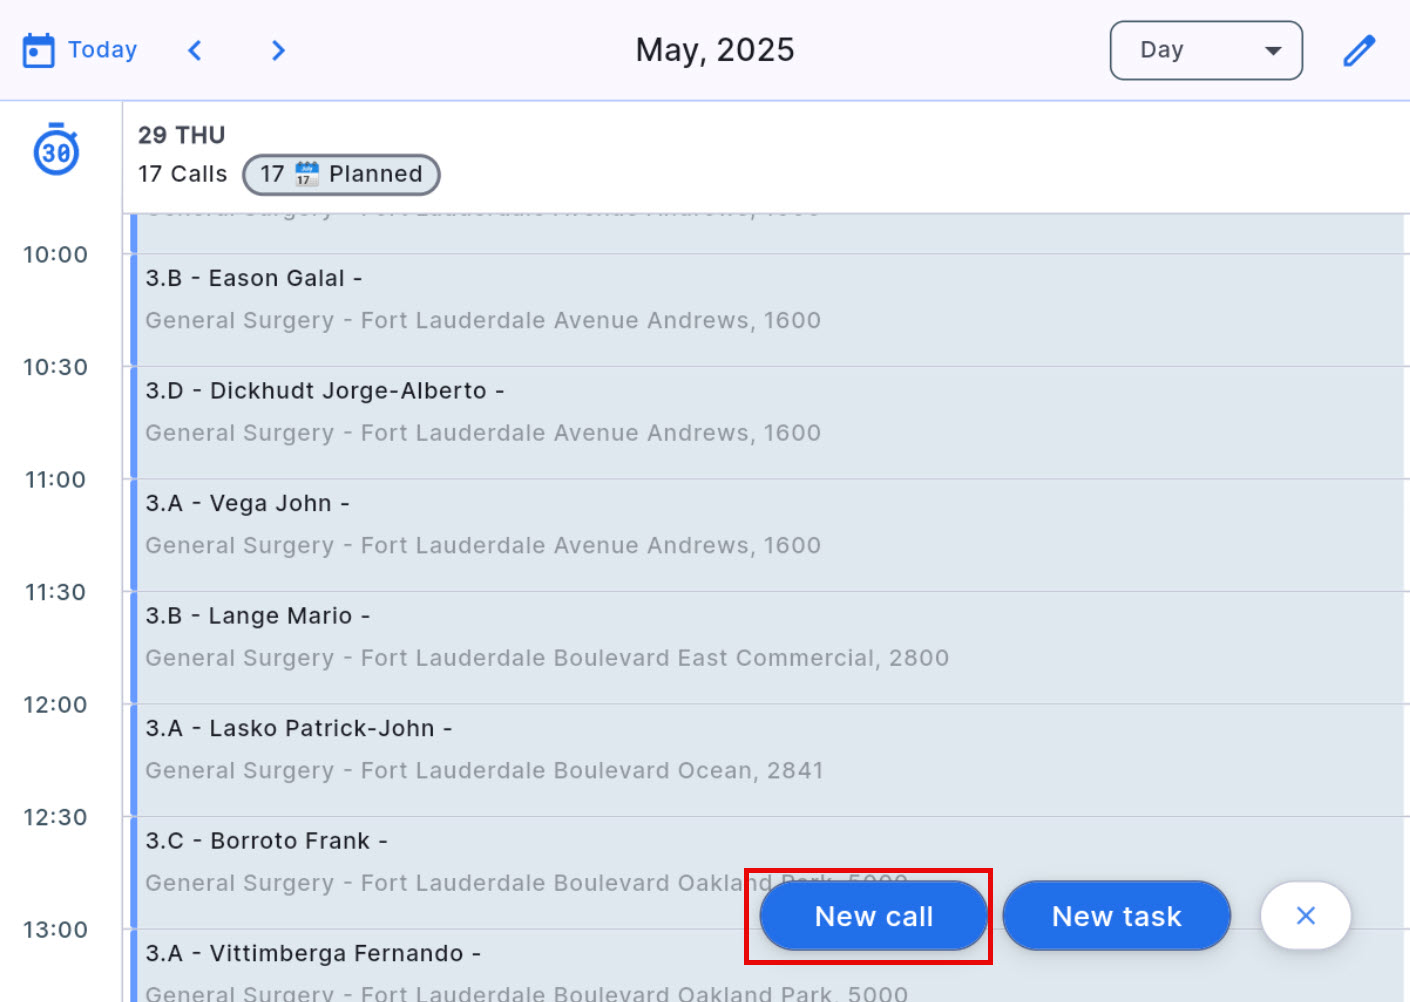Click the Today link
1410x1002 pixels.
pos(102,50)
